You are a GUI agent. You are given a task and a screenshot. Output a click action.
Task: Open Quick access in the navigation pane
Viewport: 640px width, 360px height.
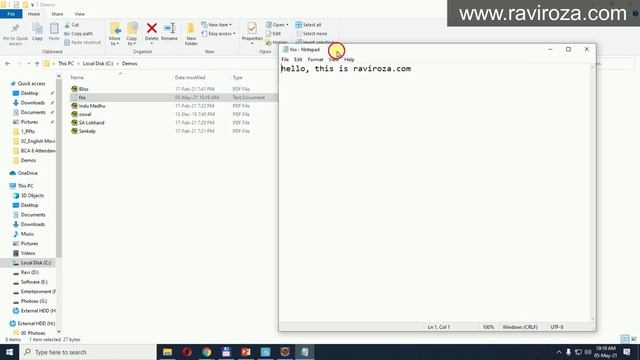click(x=31, y=83)
